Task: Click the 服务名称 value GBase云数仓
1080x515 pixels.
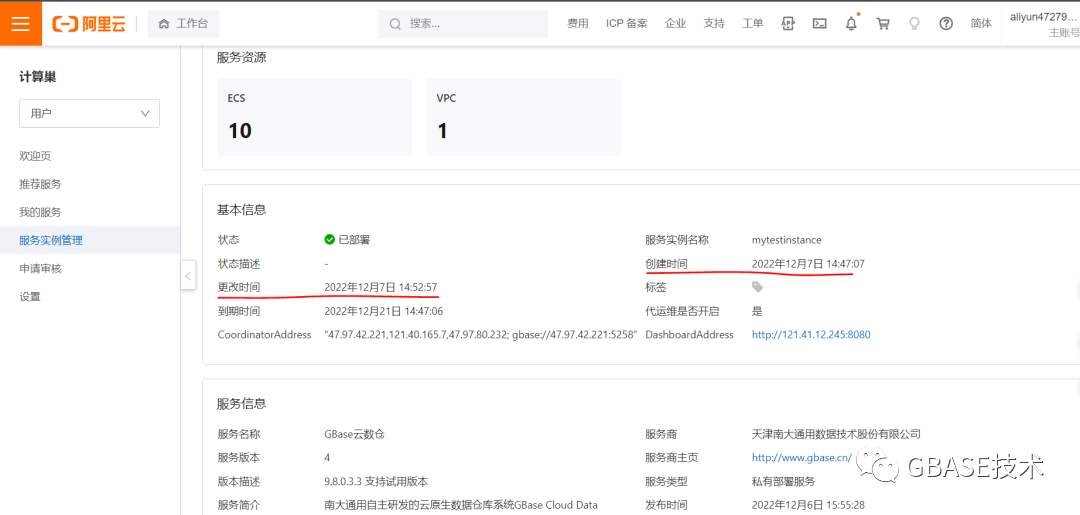Action: coord(356,434)
